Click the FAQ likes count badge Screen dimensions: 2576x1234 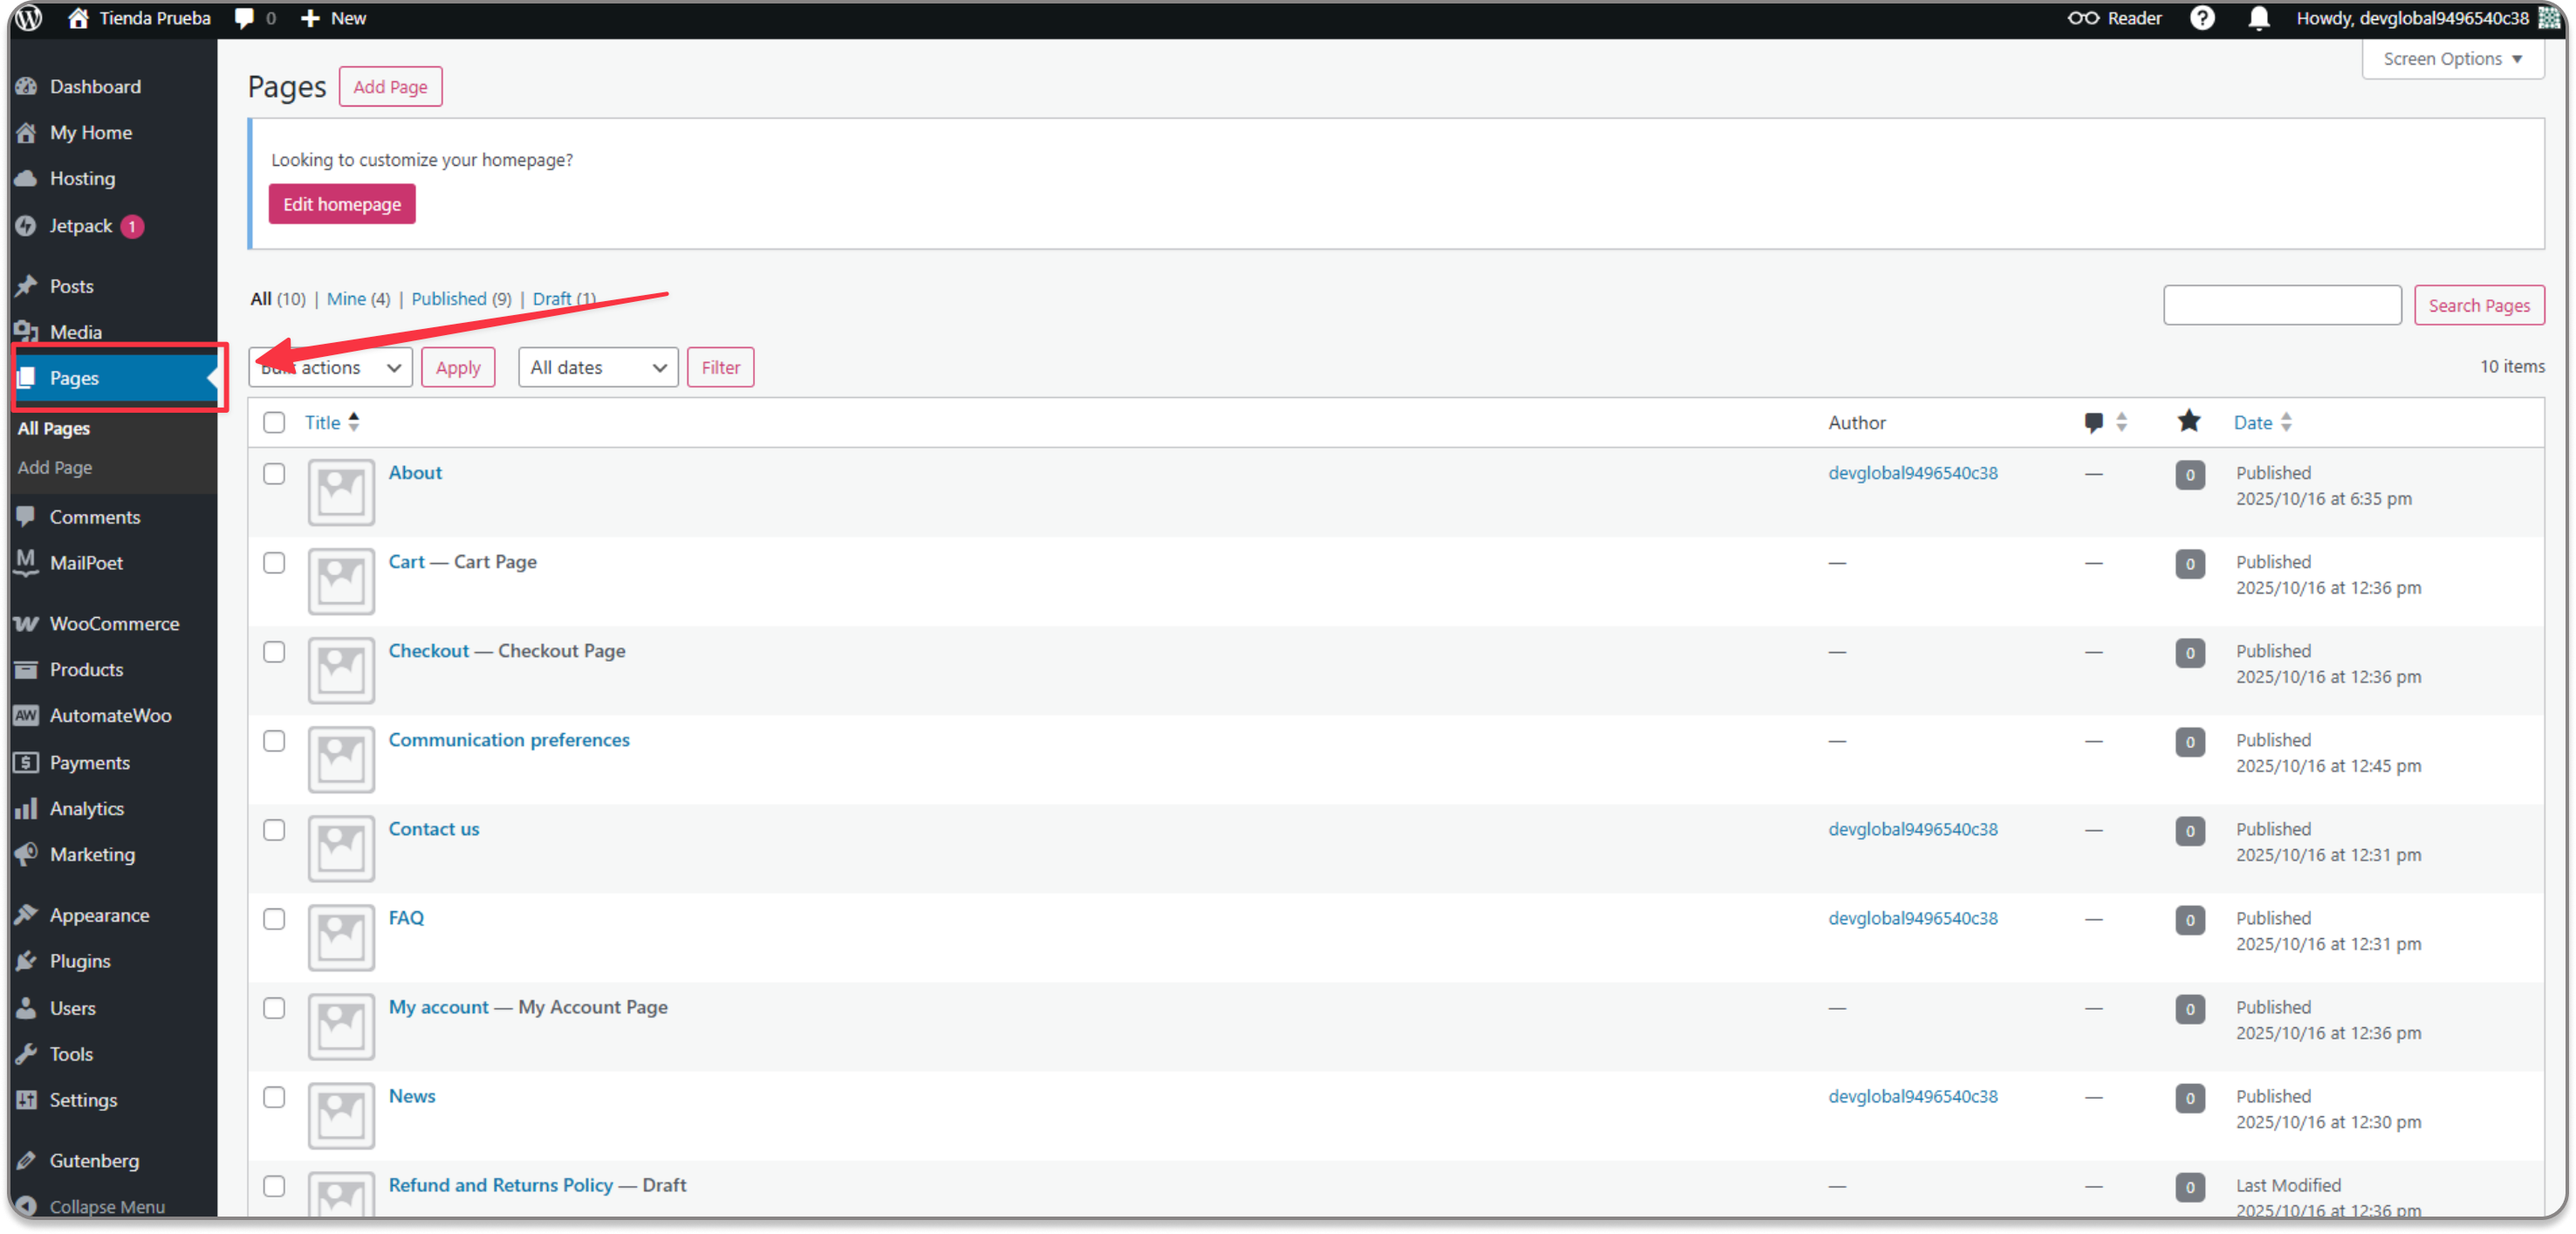2189,920
